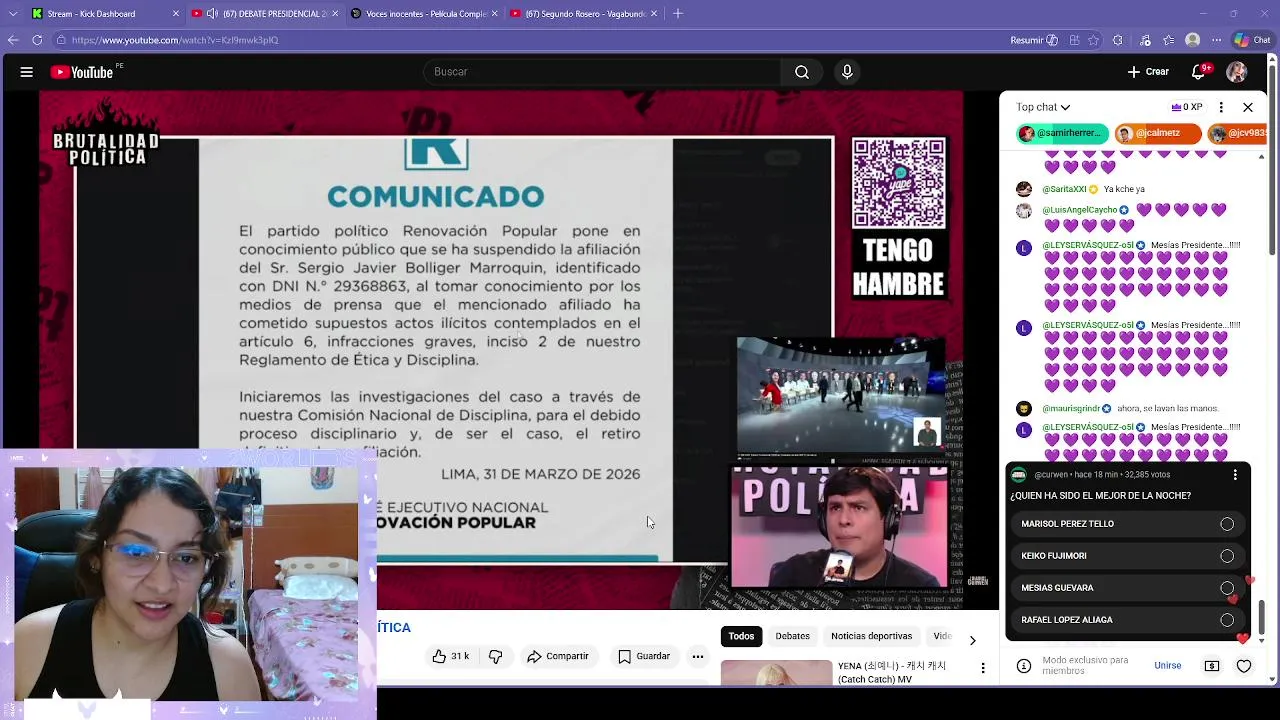The width and height of the screenshot is (1280, 720).
Task: Send a Super Chat dollar icon
Action: 1212,666
